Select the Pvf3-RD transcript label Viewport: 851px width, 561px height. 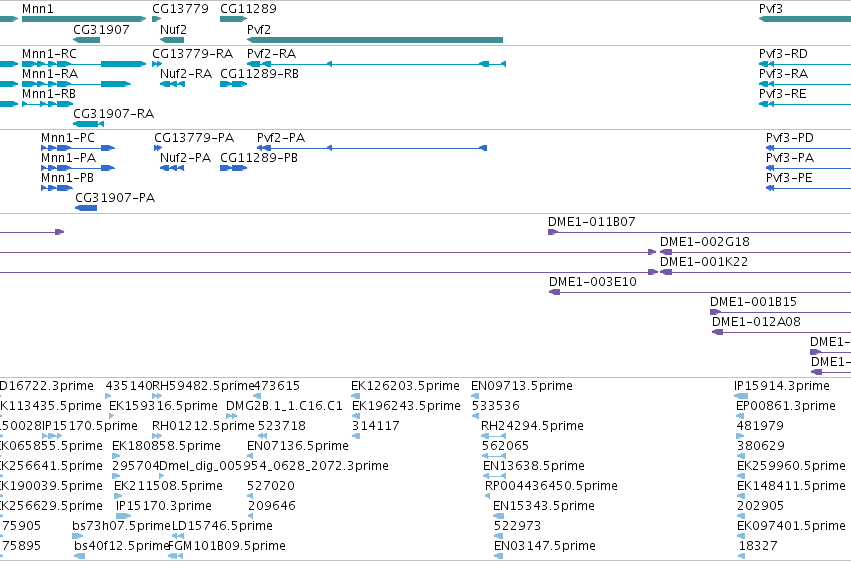point(783,54)
